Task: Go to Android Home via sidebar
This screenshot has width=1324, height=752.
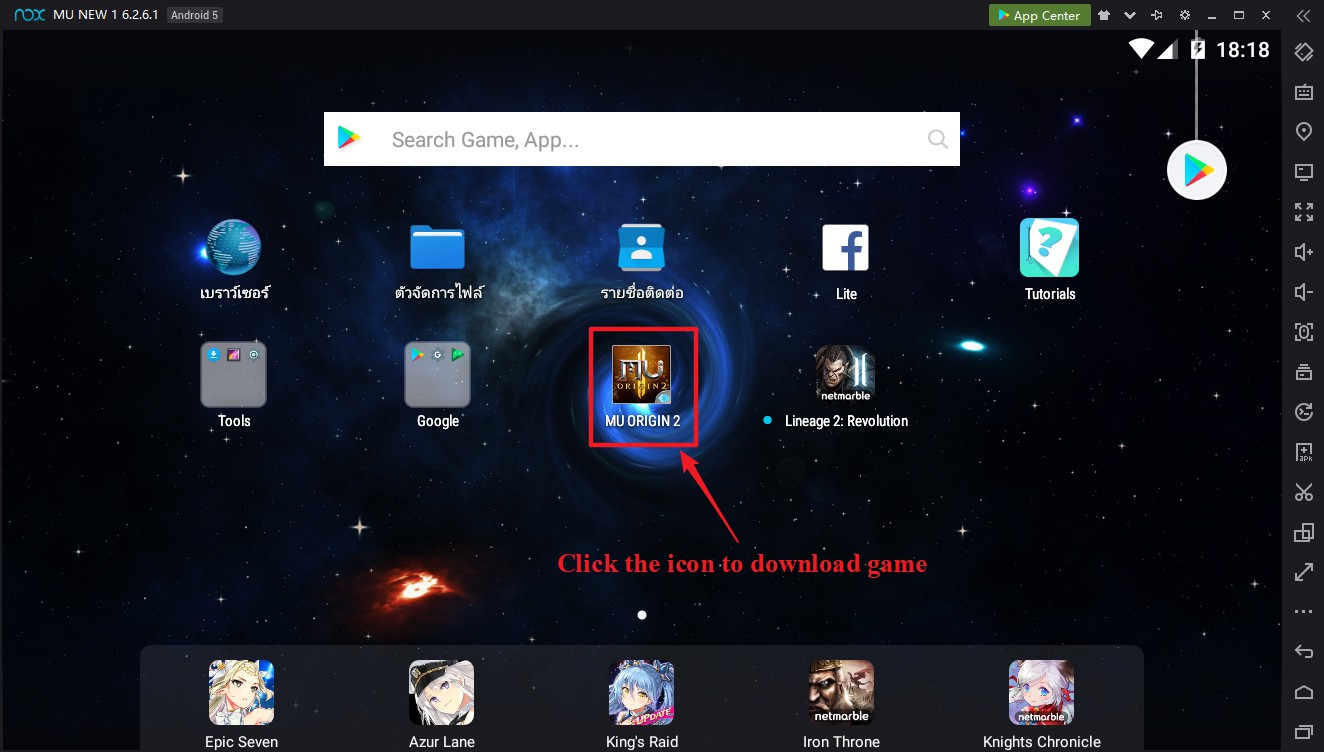Action: [1303, 692]
